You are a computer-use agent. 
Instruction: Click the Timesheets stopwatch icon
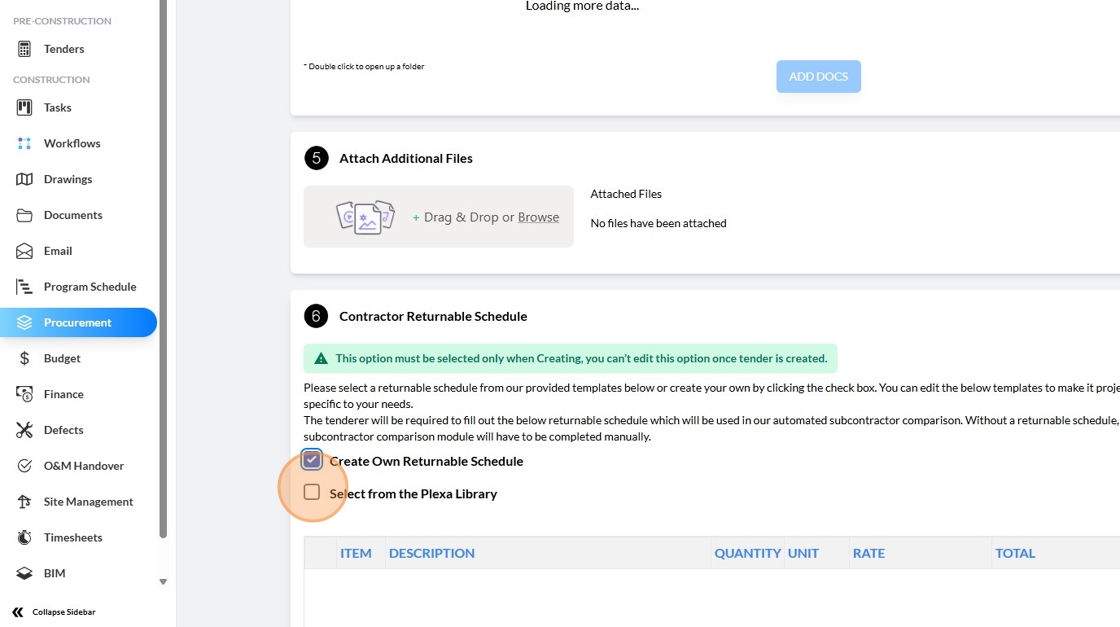25,538
